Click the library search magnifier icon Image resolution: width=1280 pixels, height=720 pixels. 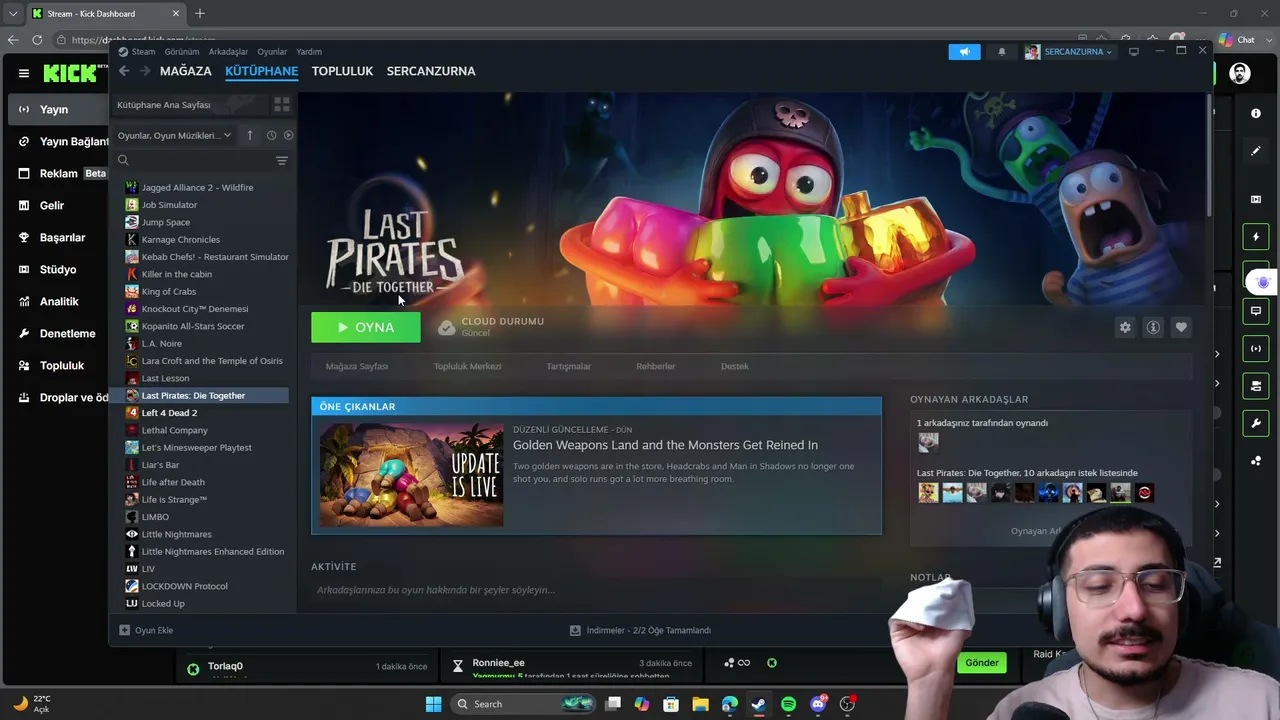[123, 160]
